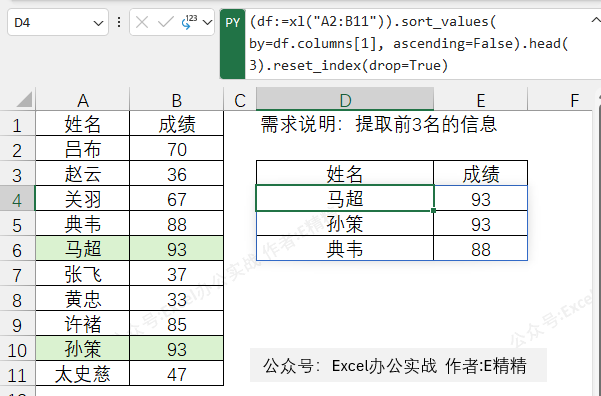Click the fill handle of cell D4
The height and width of the screenshot is (396, 601).
point(434,210)
